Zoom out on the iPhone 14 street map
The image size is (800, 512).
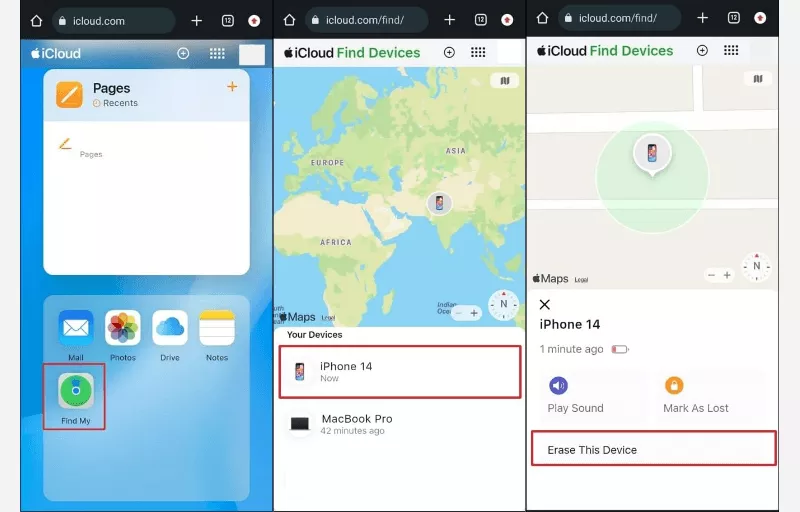[x=712, y=275]
